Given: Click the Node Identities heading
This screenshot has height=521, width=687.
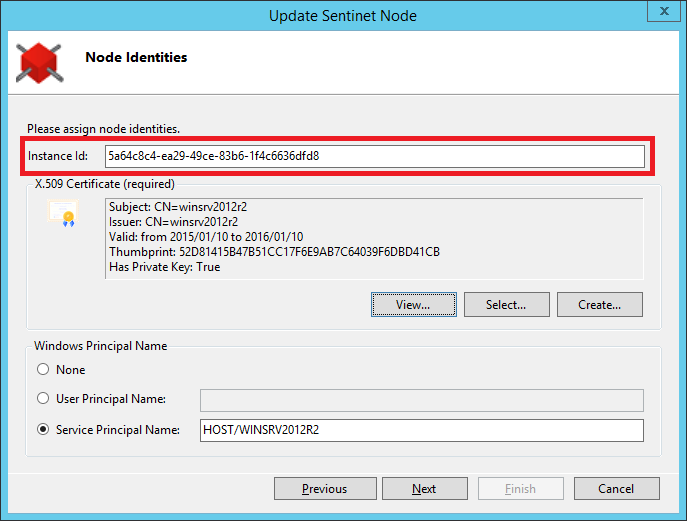Looking at the screenshot, I should pyautogui.click(x=136, y=57).
